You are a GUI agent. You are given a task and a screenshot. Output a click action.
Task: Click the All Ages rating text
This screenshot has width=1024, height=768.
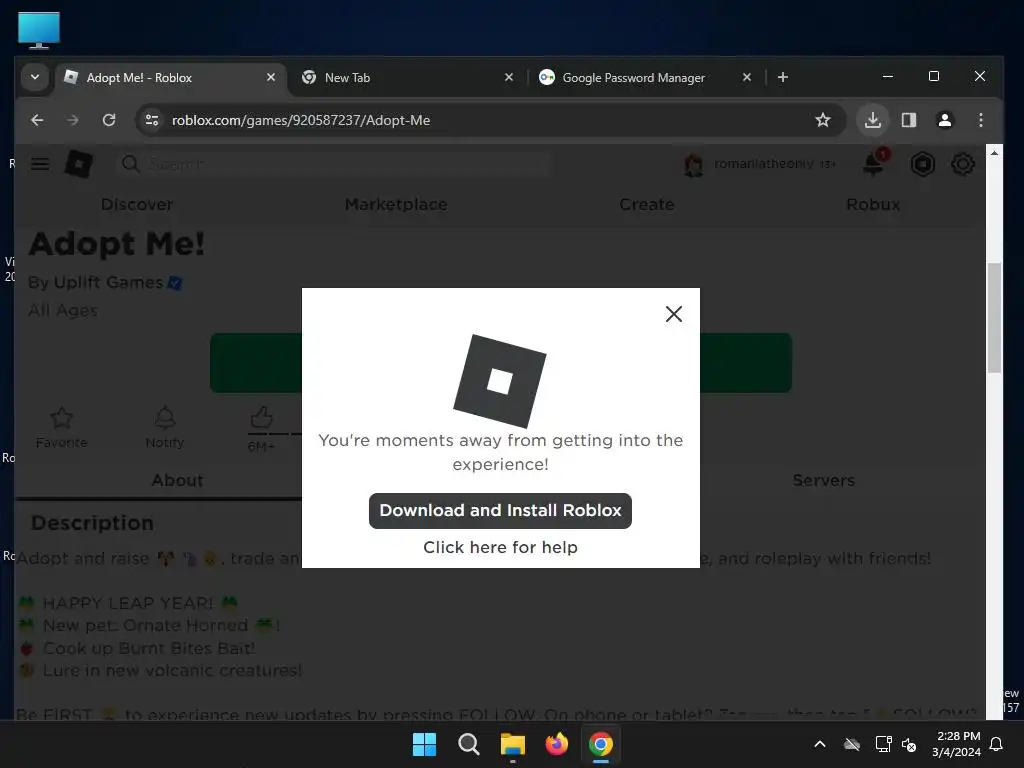coord(63,310)
